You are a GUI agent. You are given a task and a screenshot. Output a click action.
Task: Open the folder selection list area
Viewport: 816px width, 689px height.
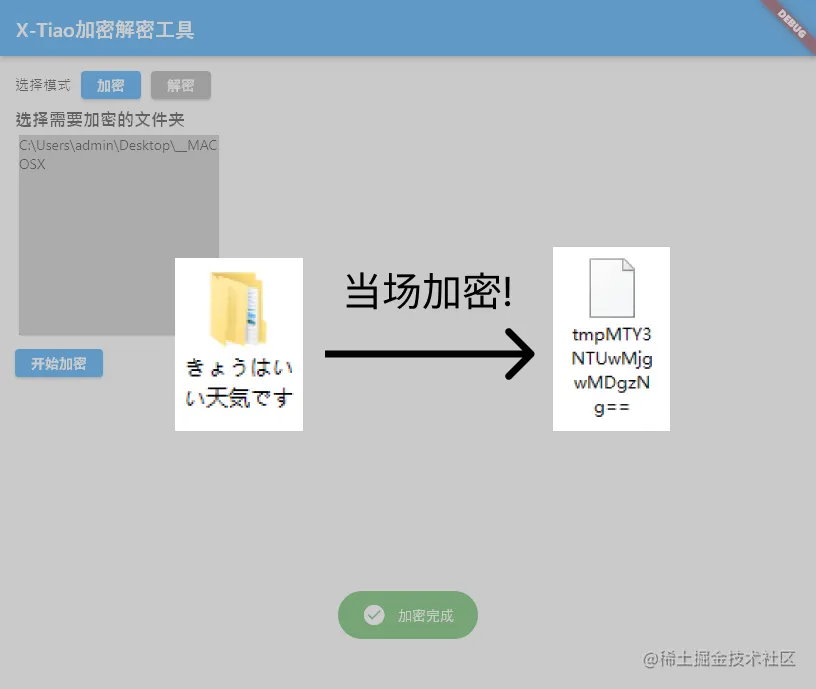coord(118,235)
